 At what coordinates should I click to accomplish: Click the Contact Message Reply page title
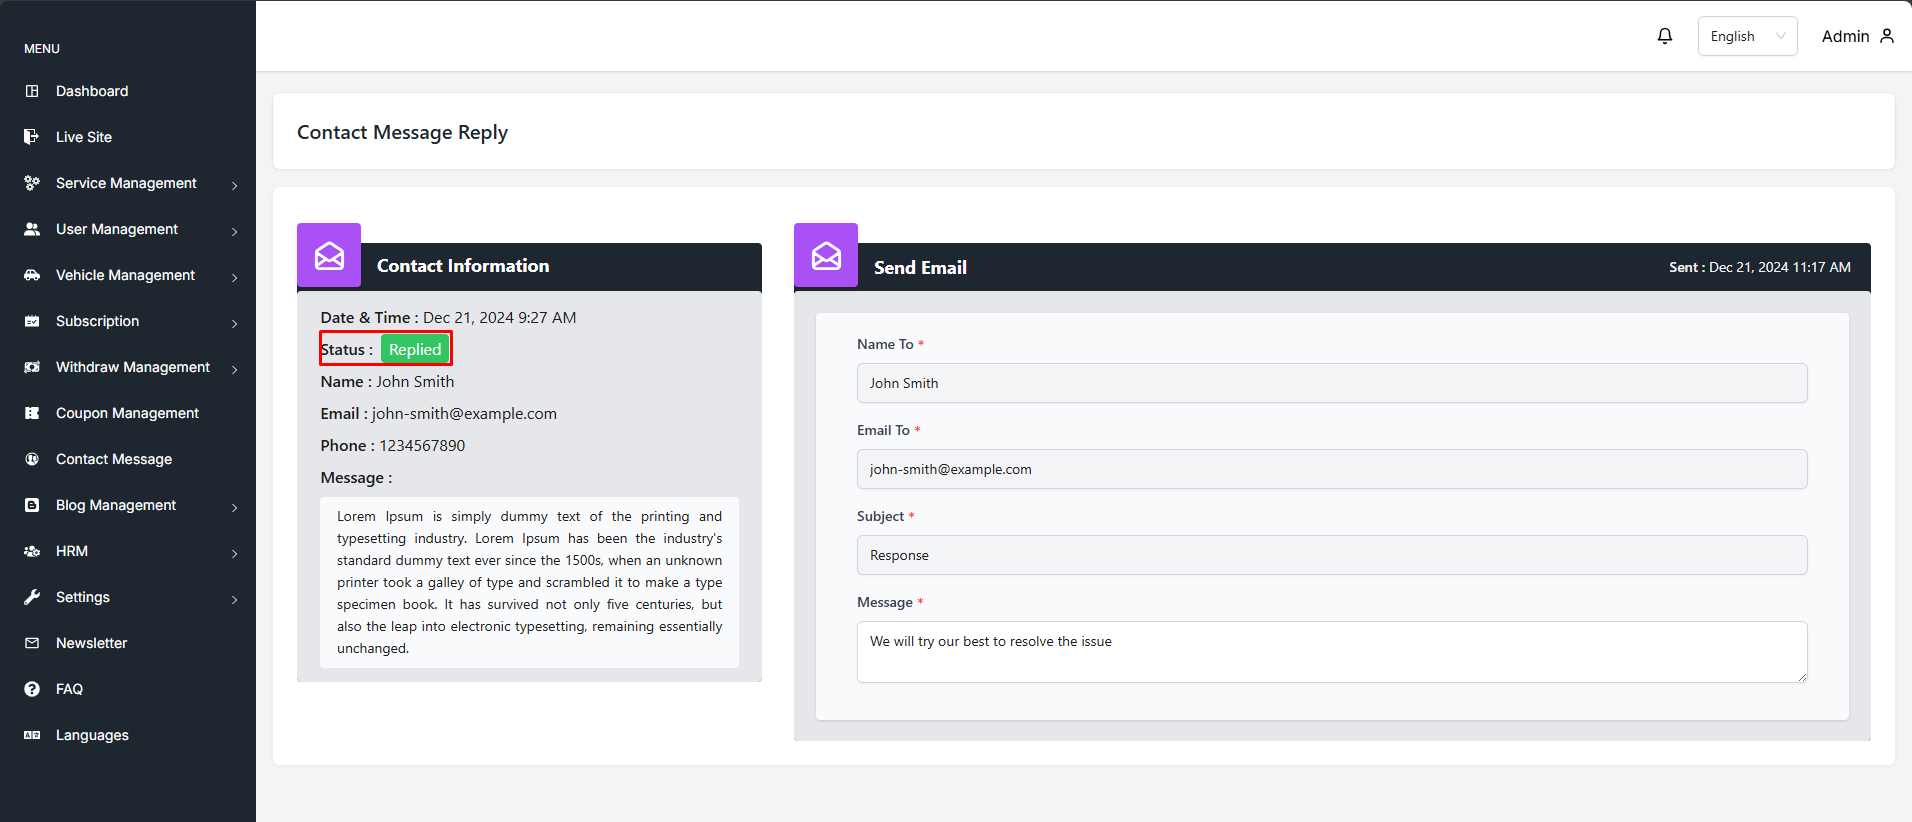402,132
